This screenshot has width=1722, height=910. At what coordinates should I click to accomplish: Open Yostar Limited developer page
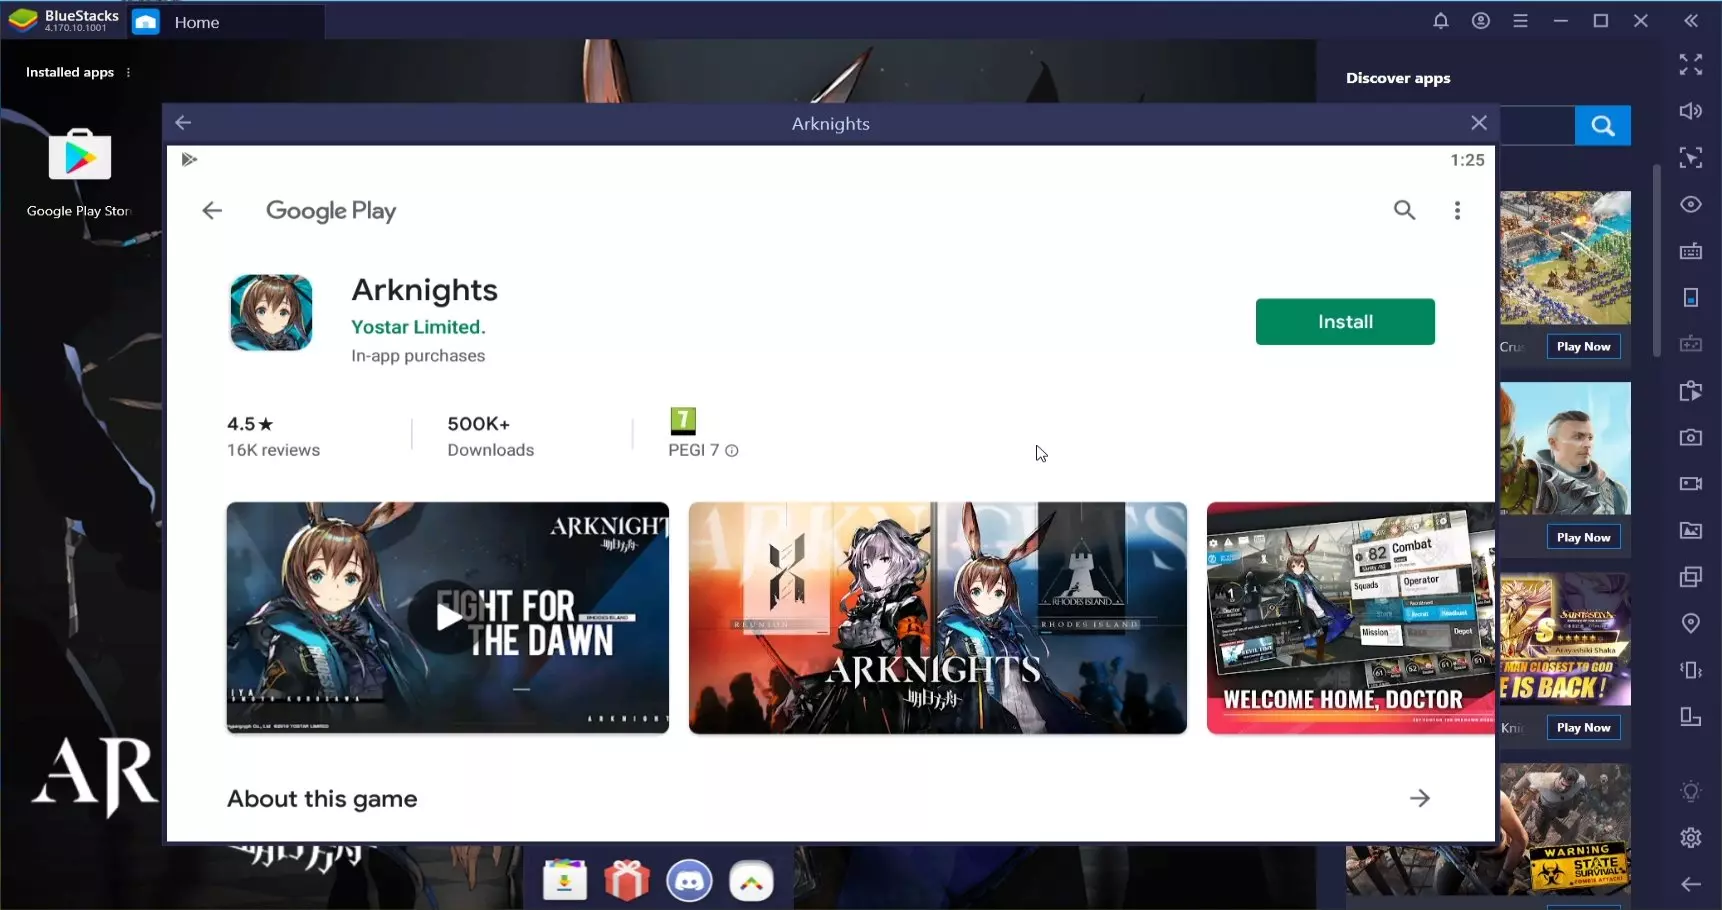click(418, 327)
